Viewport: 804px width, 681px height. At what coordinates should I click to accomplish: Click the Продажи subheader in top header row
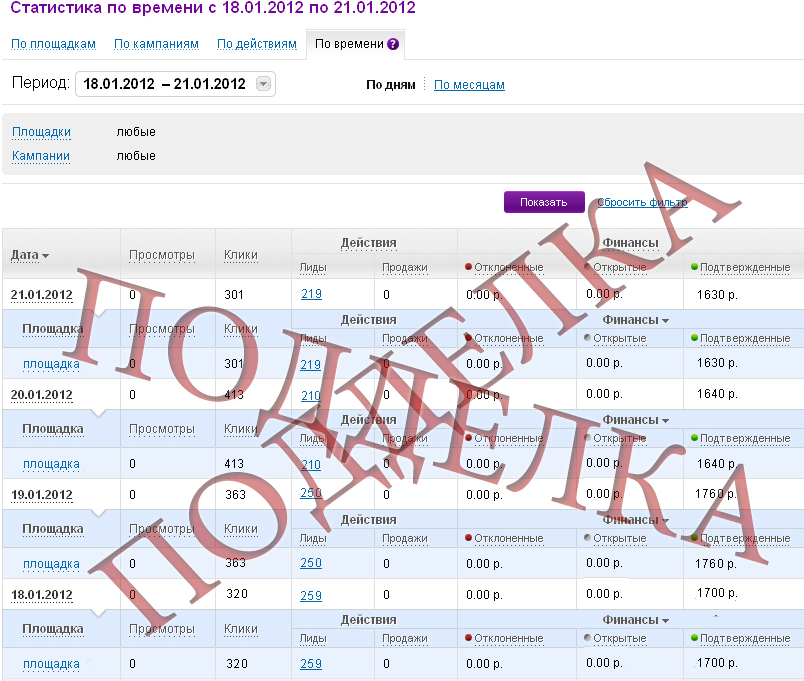405,267
